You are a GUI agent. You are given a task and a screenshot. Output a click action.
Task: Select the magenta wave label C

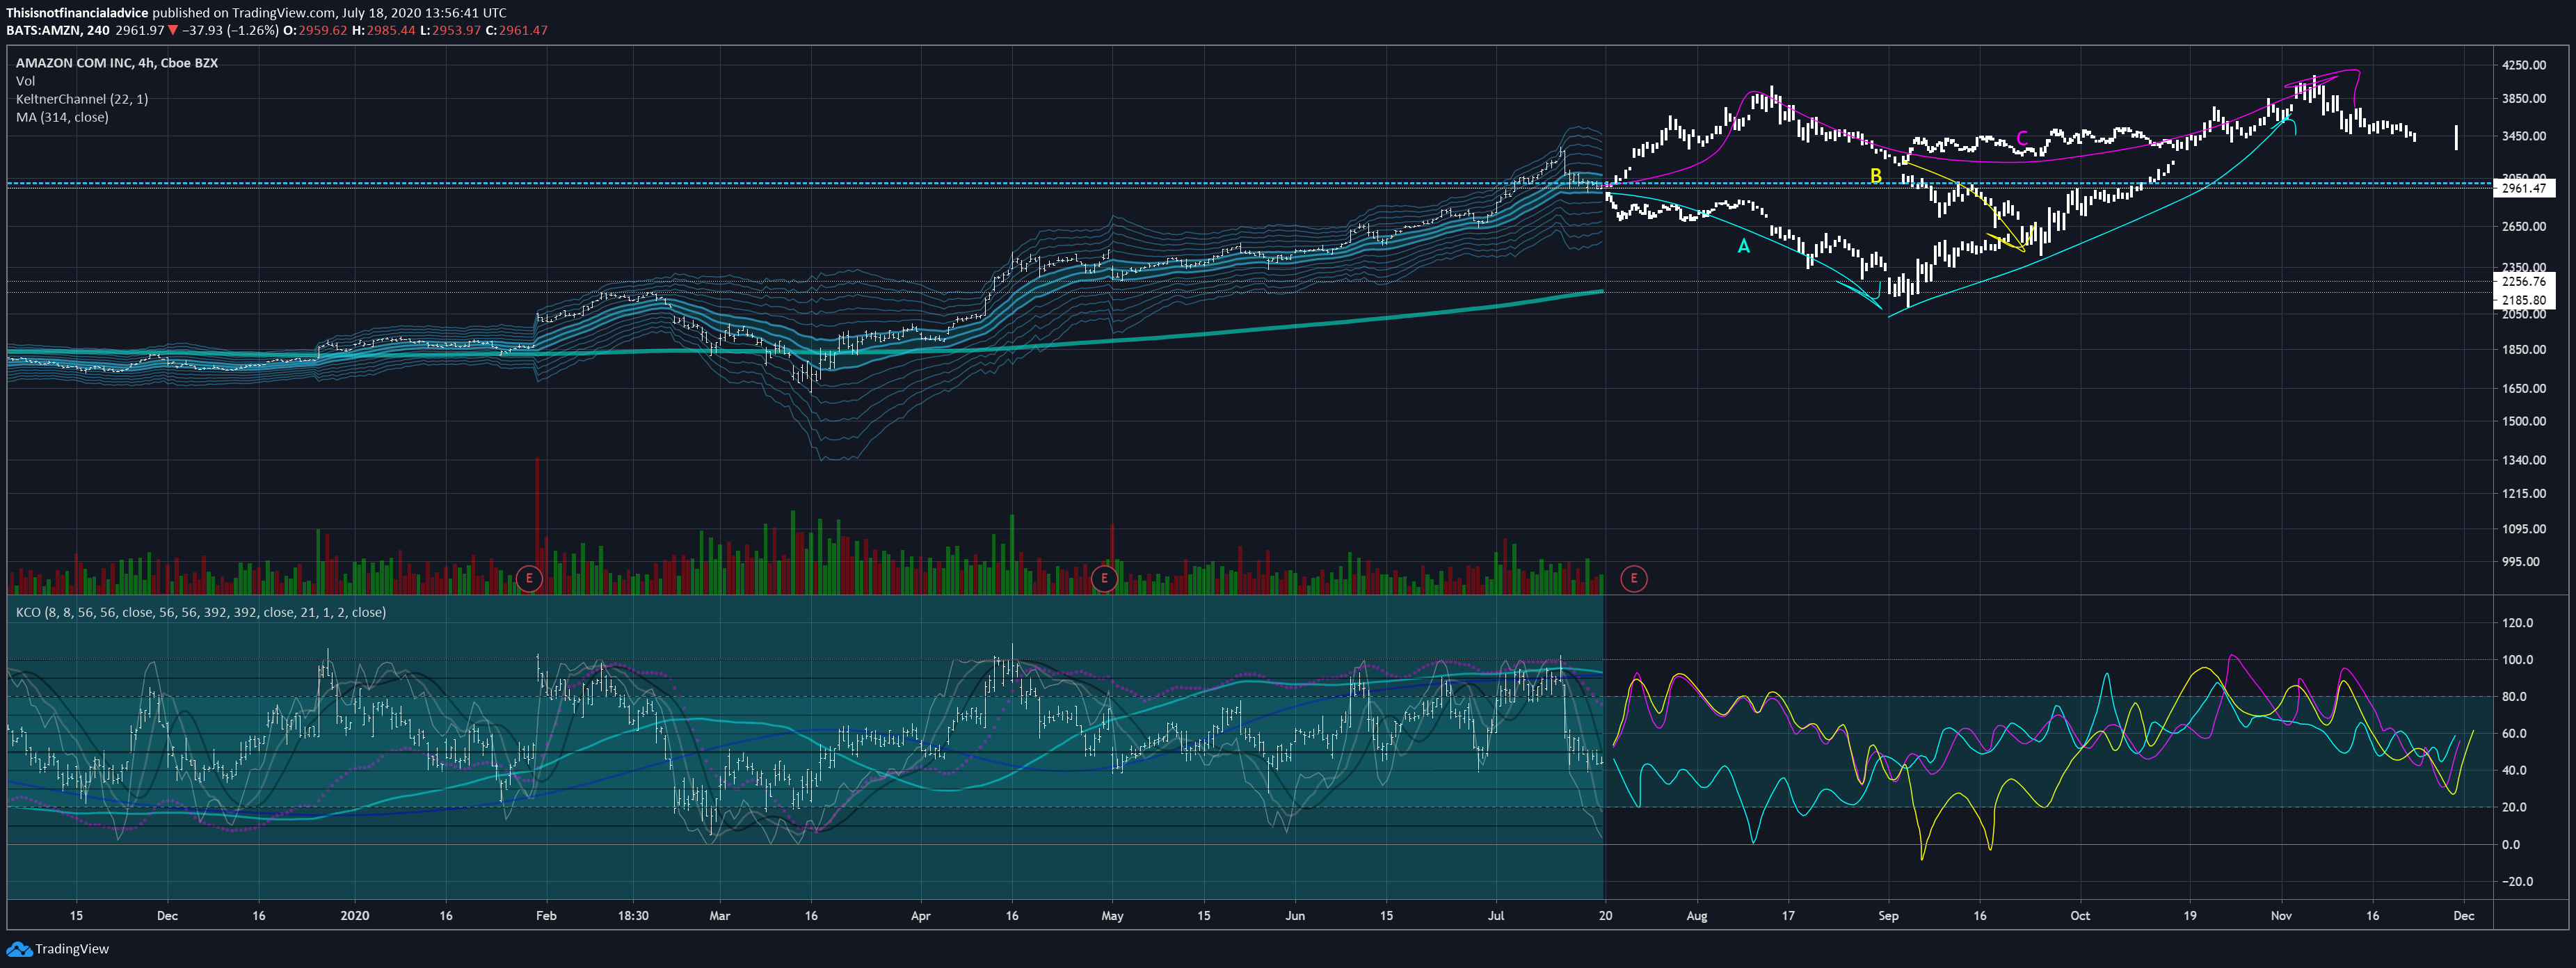pyautogui.click(x=2021, y=138)
